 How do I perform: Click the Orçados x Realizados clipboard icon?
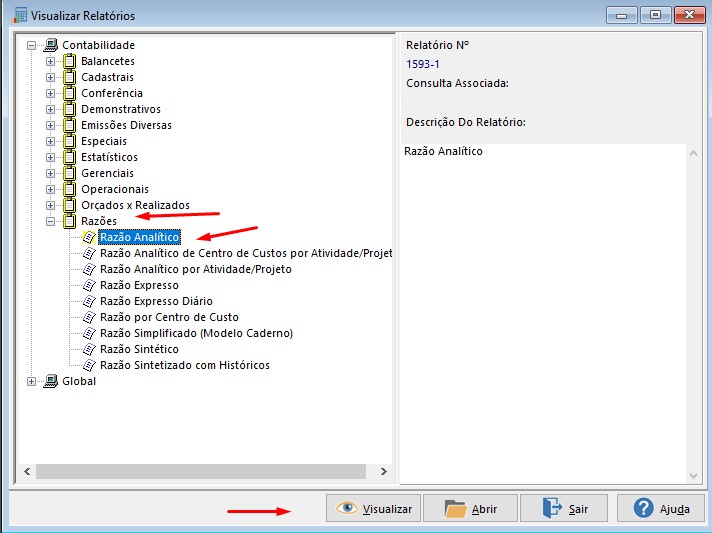[x=69, y=205]
